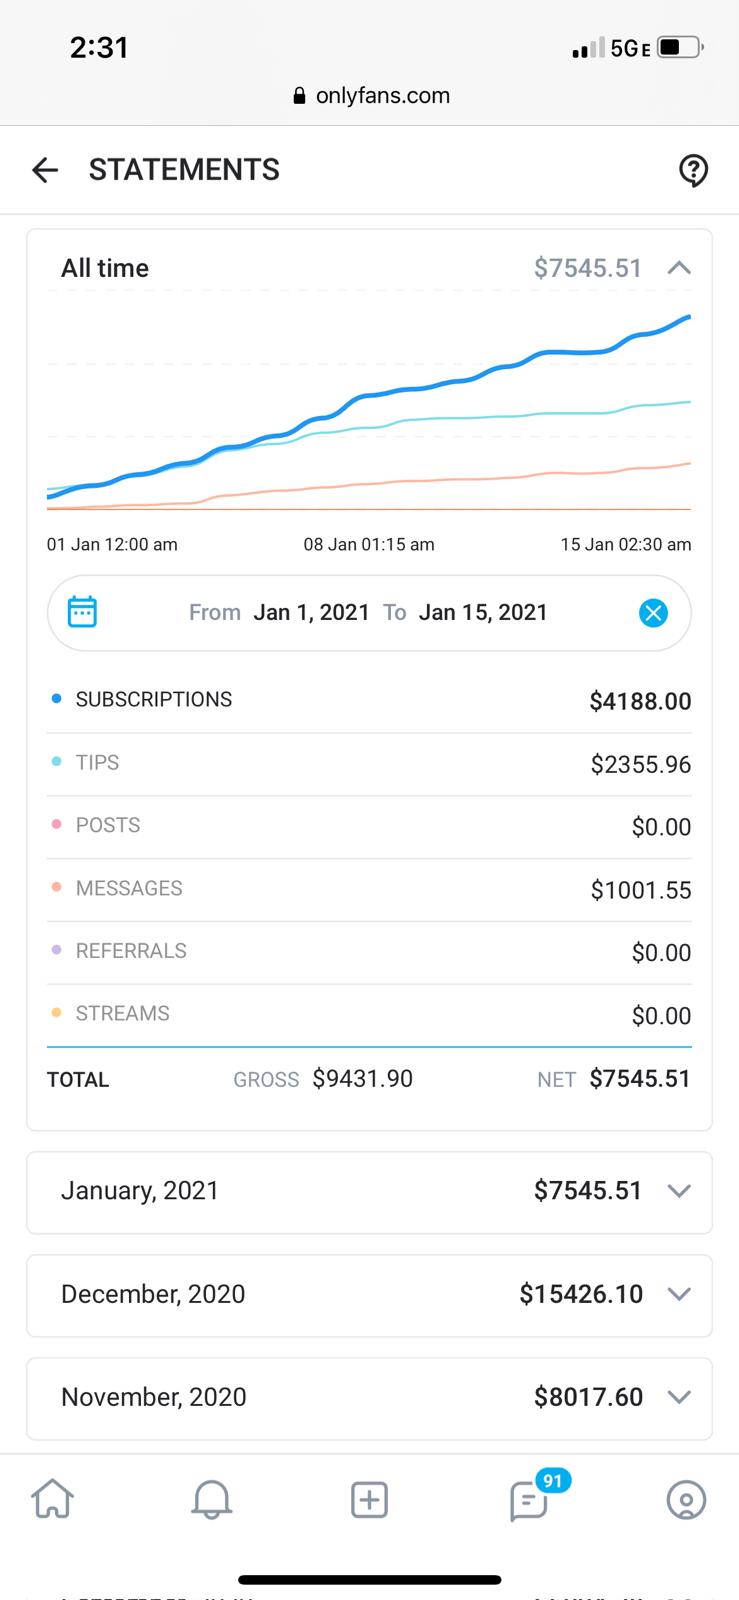Go to the Home tab icon
Image resolution: width=739 pixels, height=1600 pixels.
point(53,1499)
